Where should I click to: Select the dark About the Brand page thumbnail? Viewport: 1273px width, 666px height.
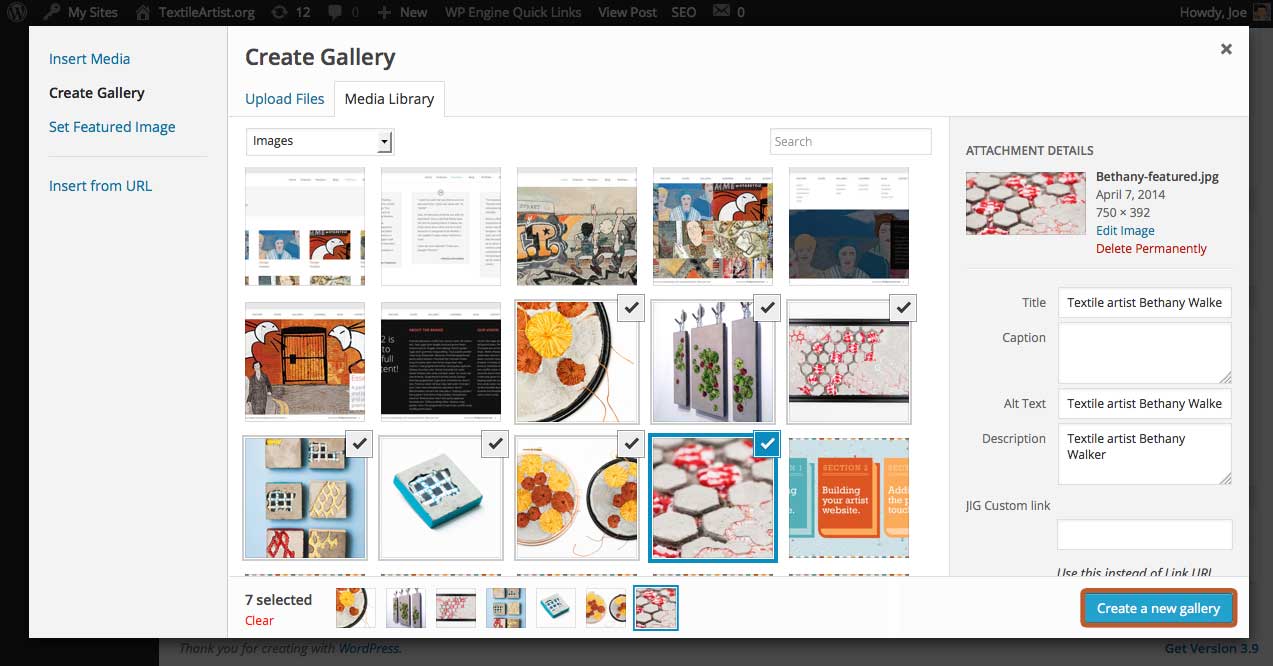(441, 362)
